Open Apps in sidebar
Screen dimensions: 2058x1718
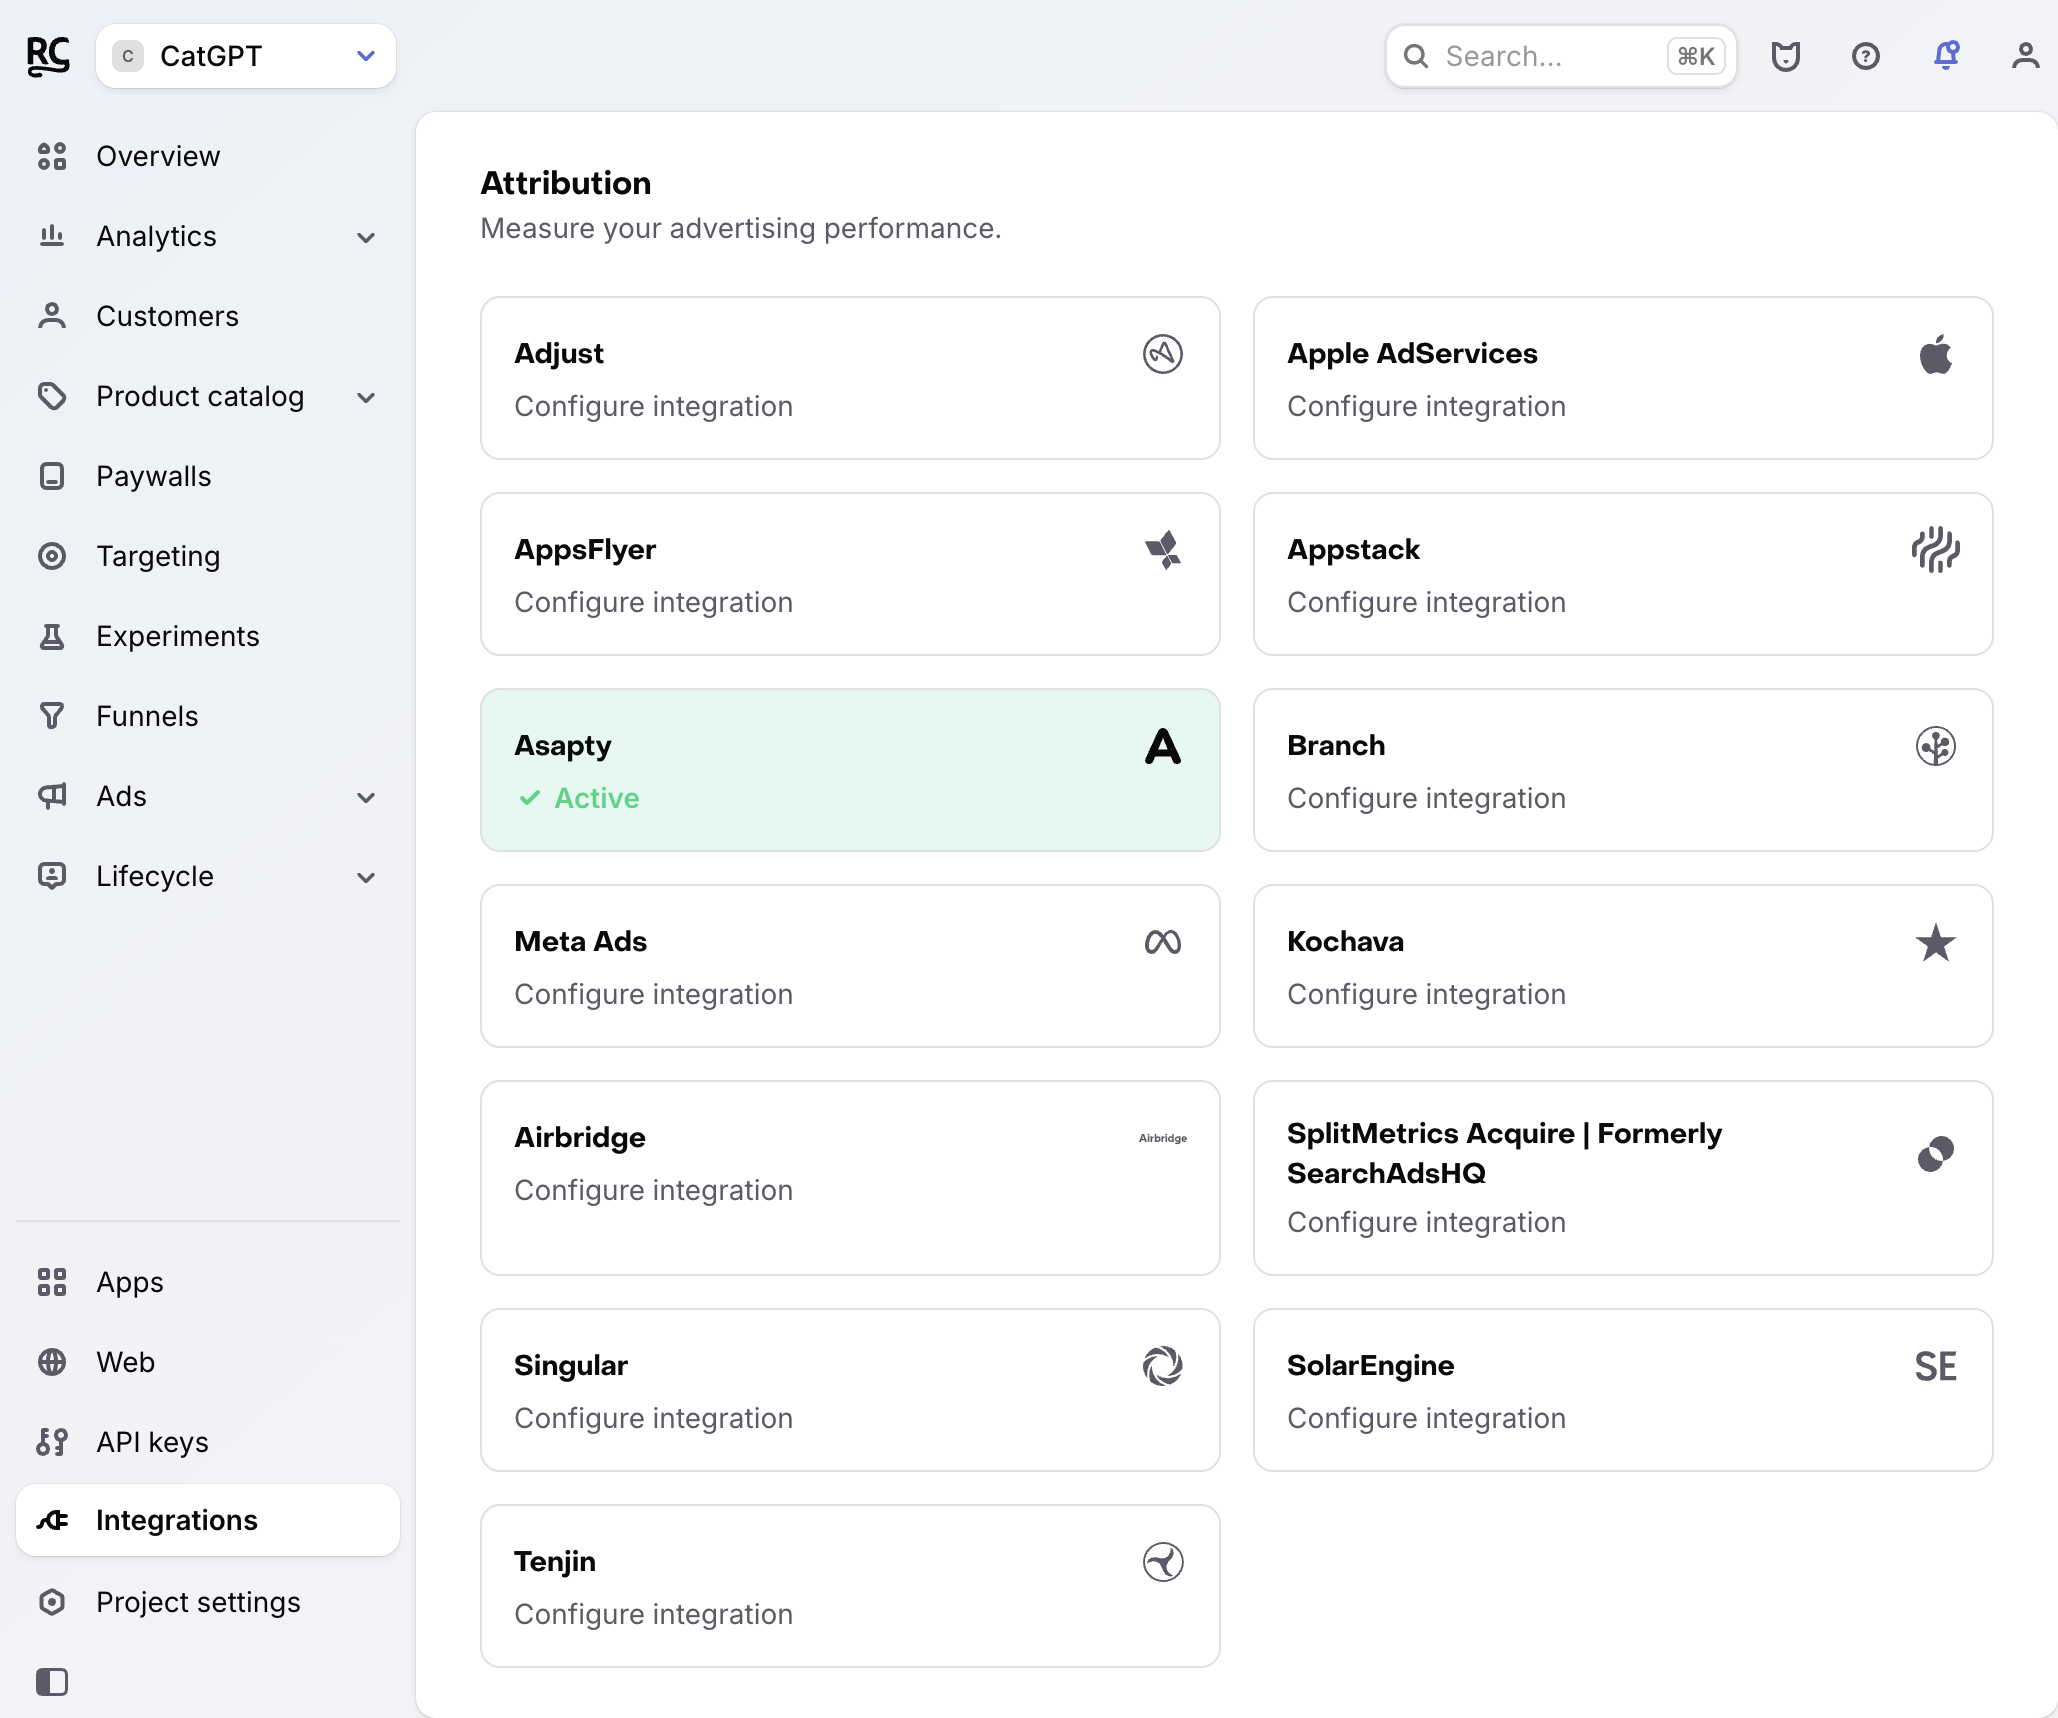coord(208,1282)
